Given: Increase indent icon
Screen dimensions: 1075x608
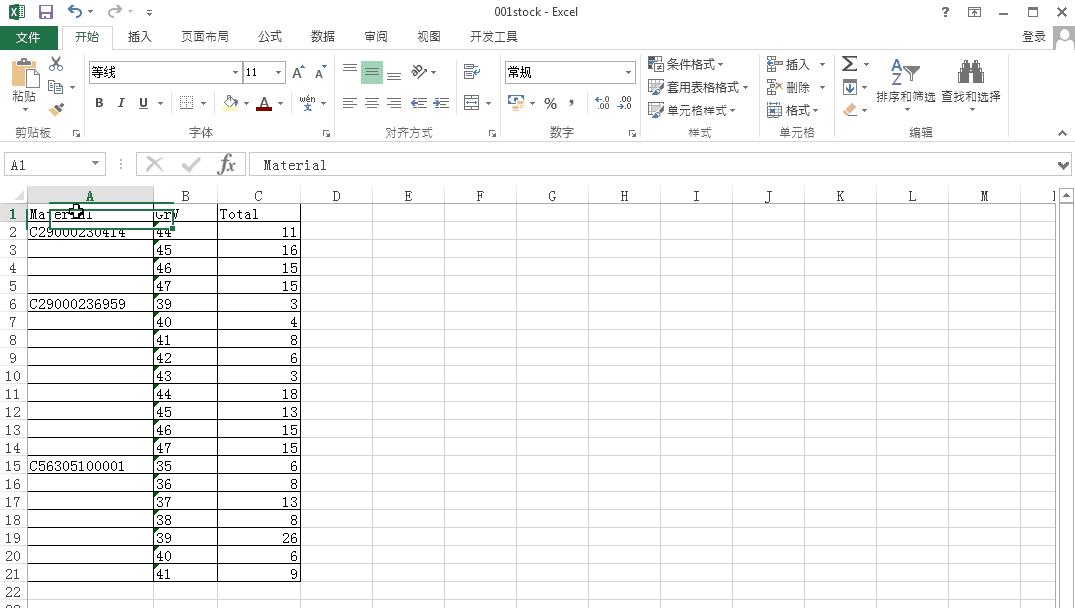Looking at the screenshot, I should (x=441, y=103).
